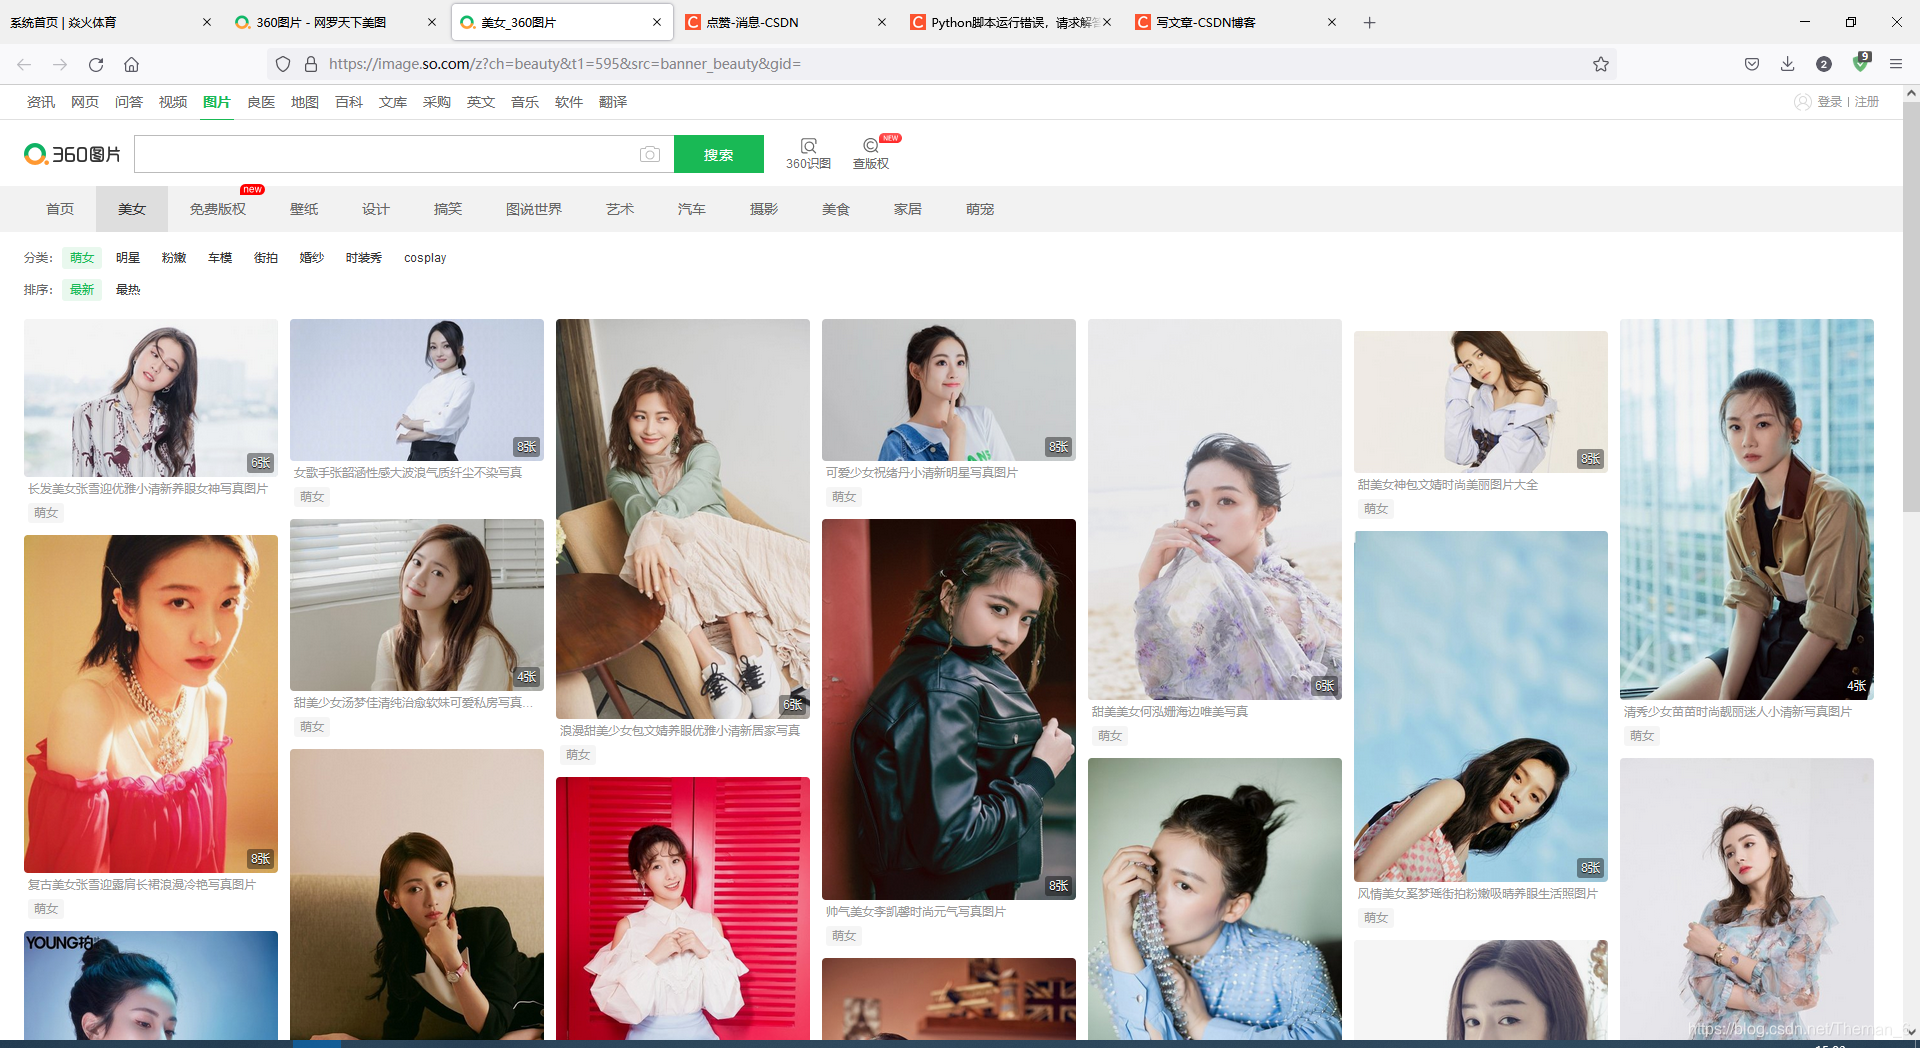
Task: Open a new browser tab
Action: tap(1370, 22)
